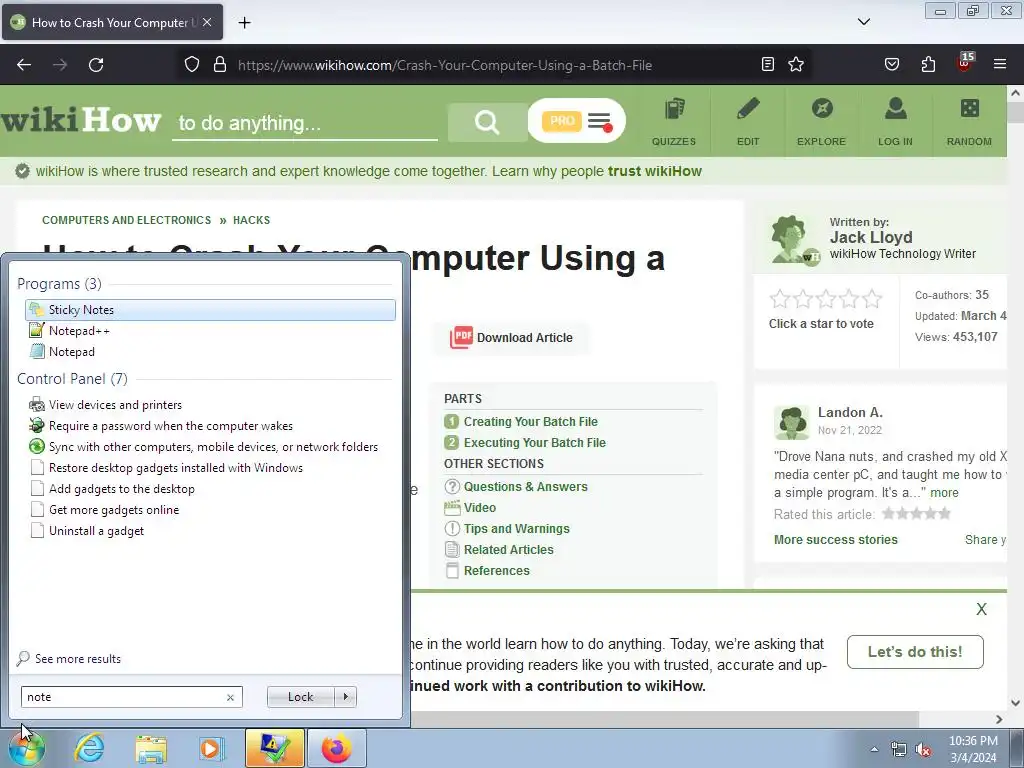The height and width of the screenshot is (768, 1024).
Task: Dismiss the donation banner with X
Action: 981,609
